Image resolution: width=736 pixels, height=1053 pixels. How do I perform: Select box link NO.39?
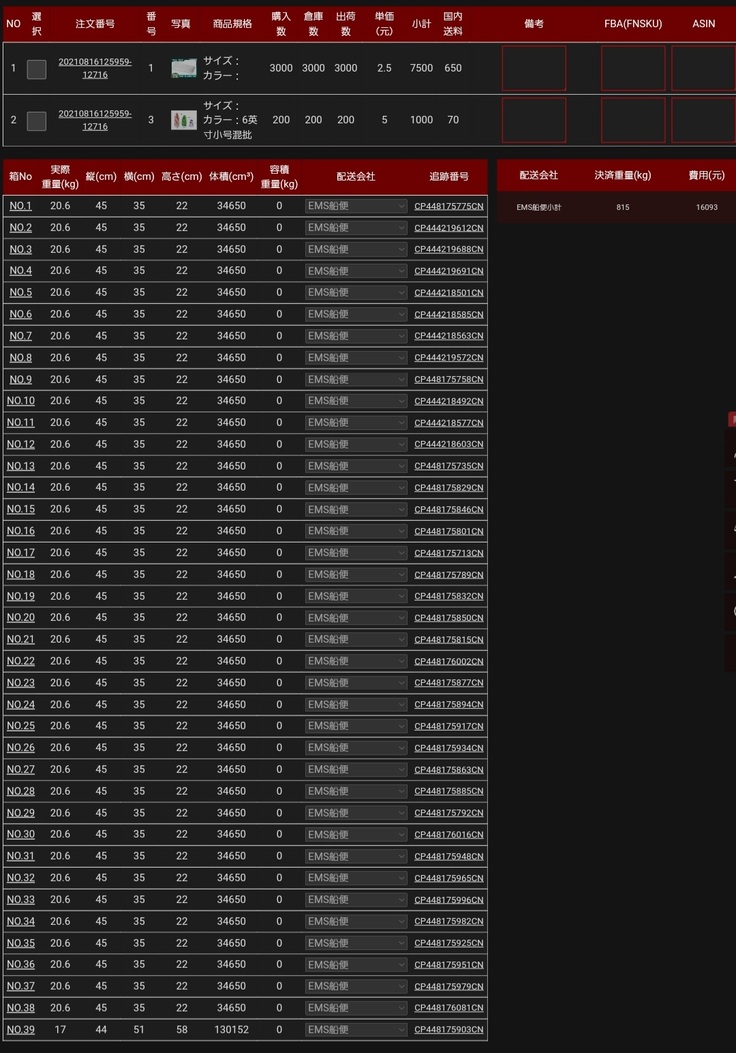pos(20,1030)
